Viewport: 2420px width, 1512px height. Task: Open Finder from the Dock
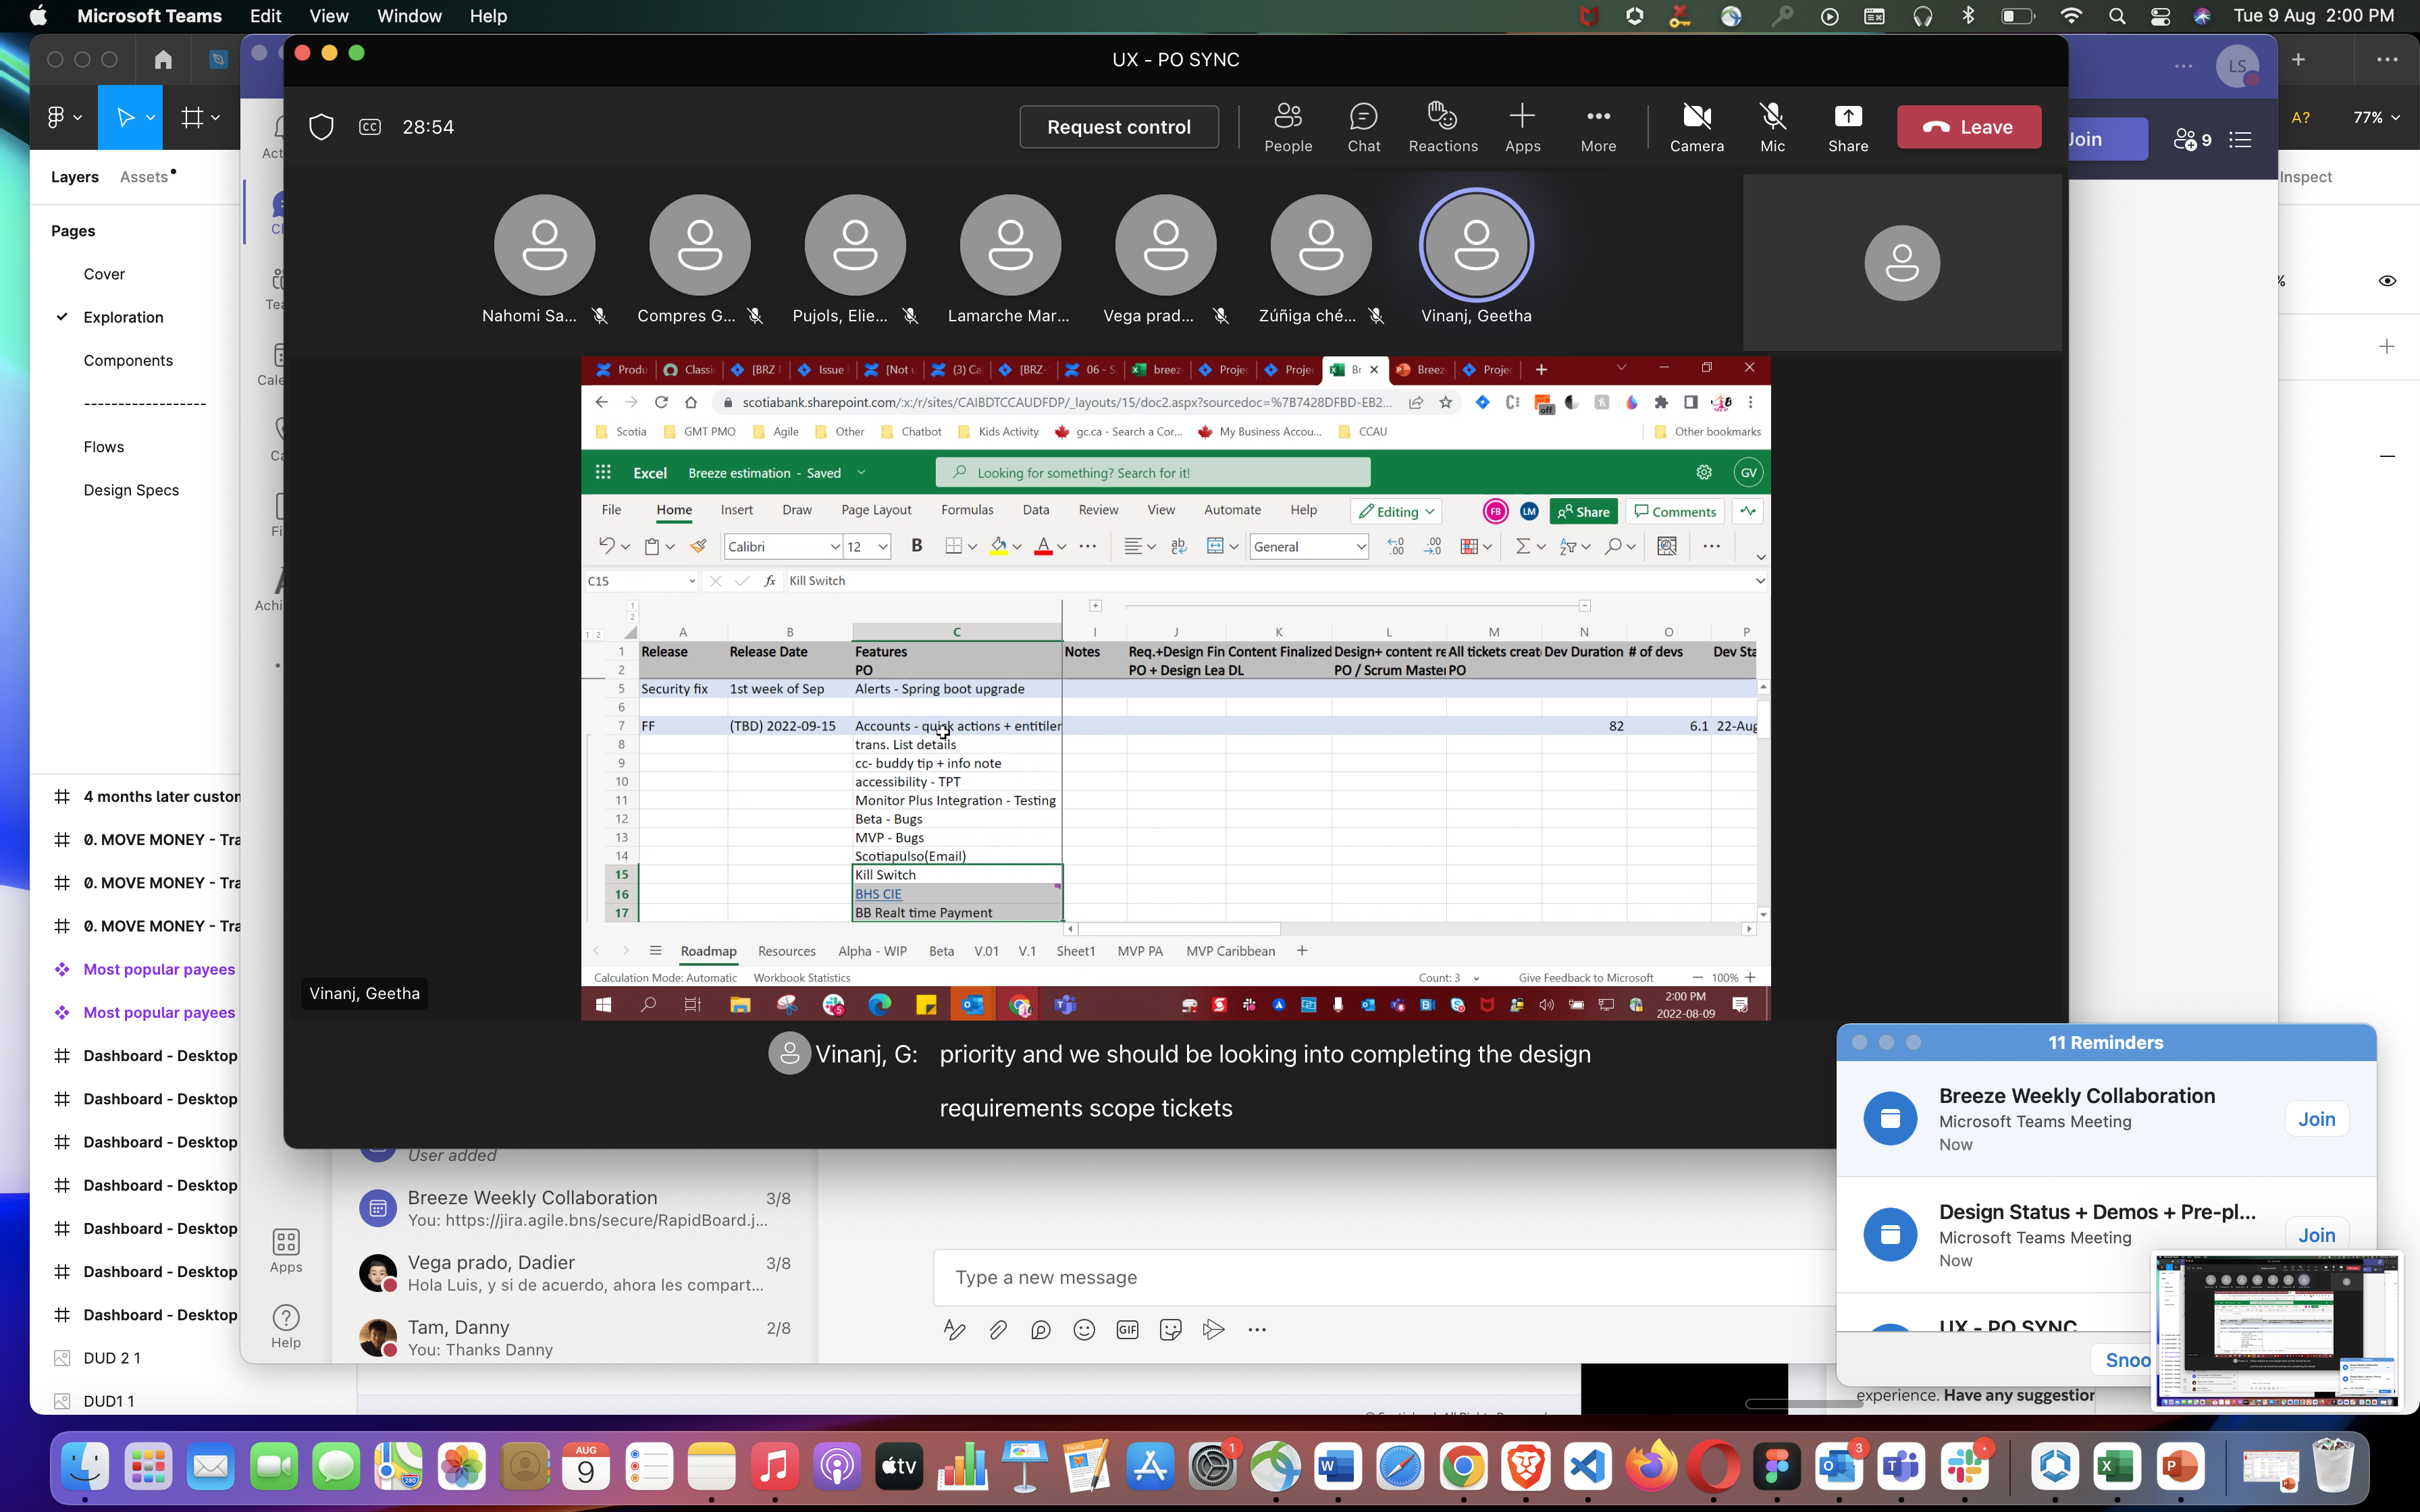(85, 1467)
